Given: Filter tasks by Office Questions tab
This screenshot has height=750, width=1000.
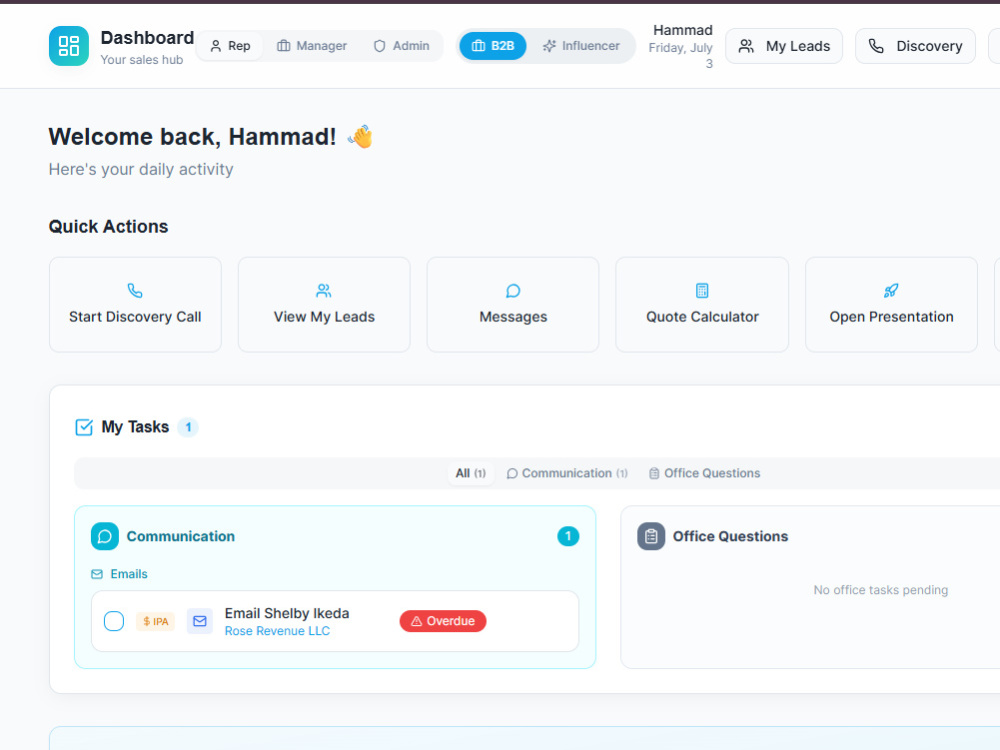Looking at the screenshot, I should [x=705, y=473].
